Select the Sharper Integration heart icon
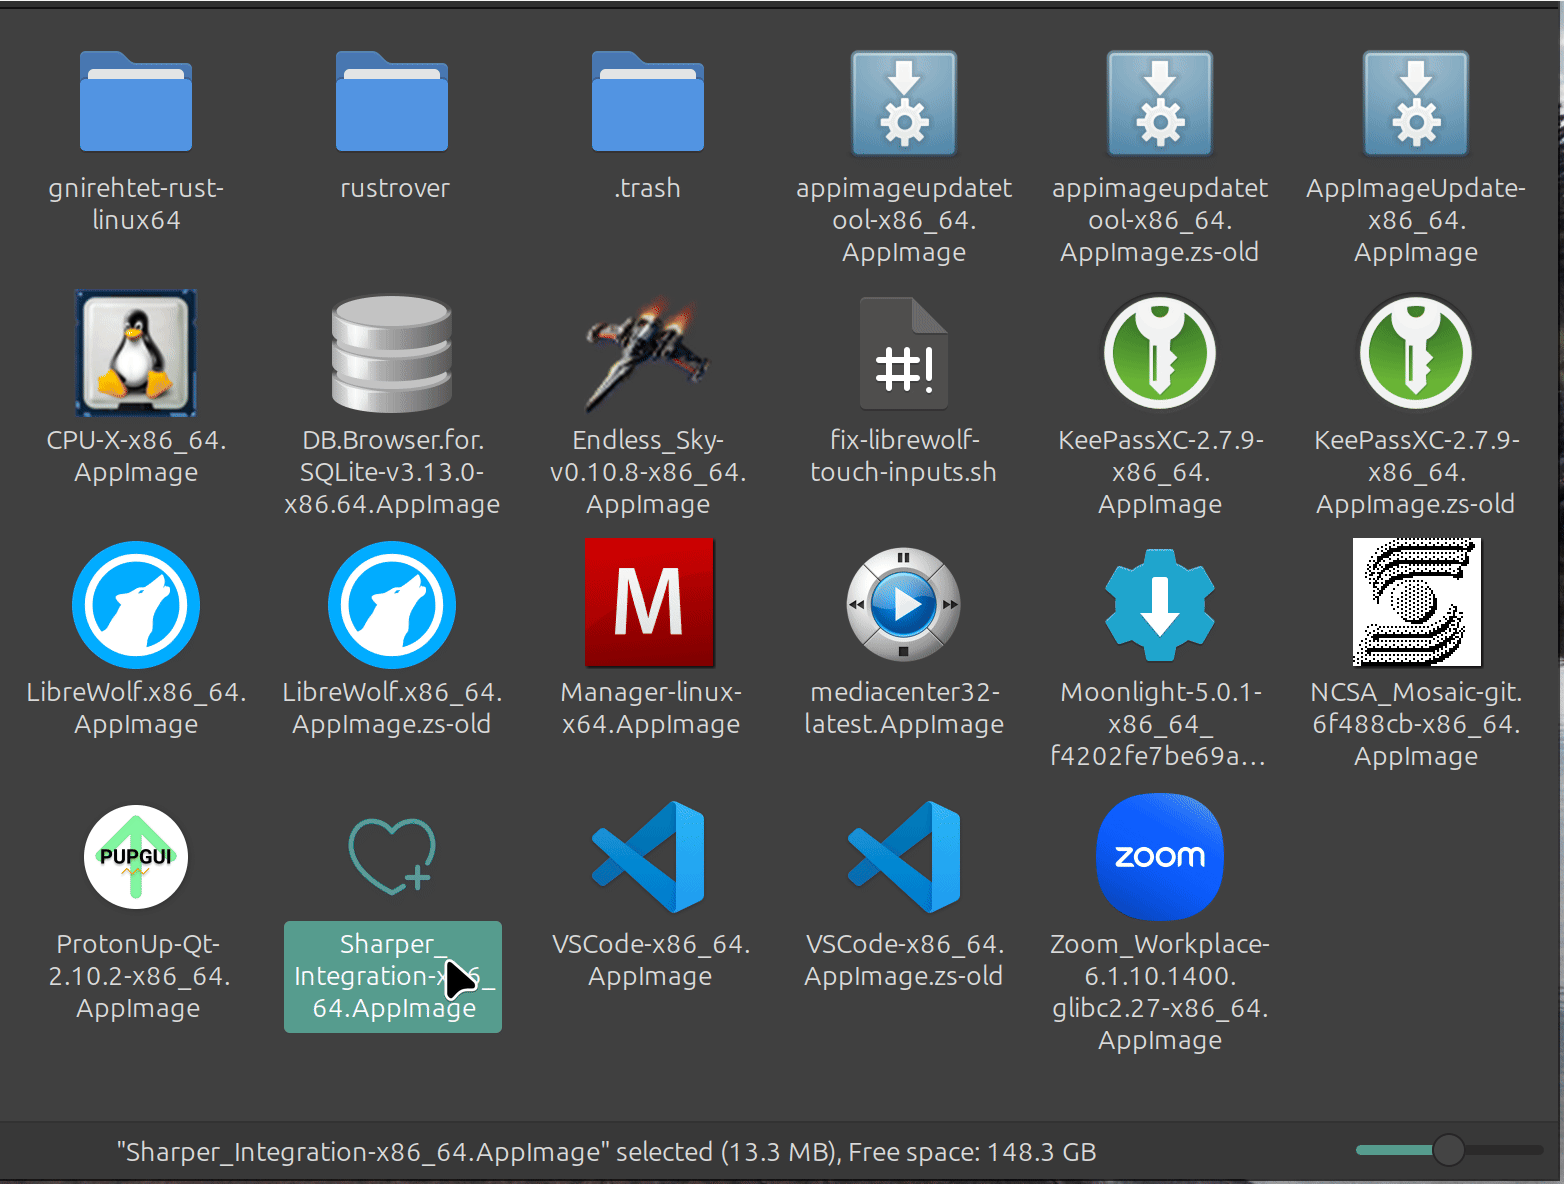The width and height of the screenshot is (1564, 1184). tap(392, 856)
